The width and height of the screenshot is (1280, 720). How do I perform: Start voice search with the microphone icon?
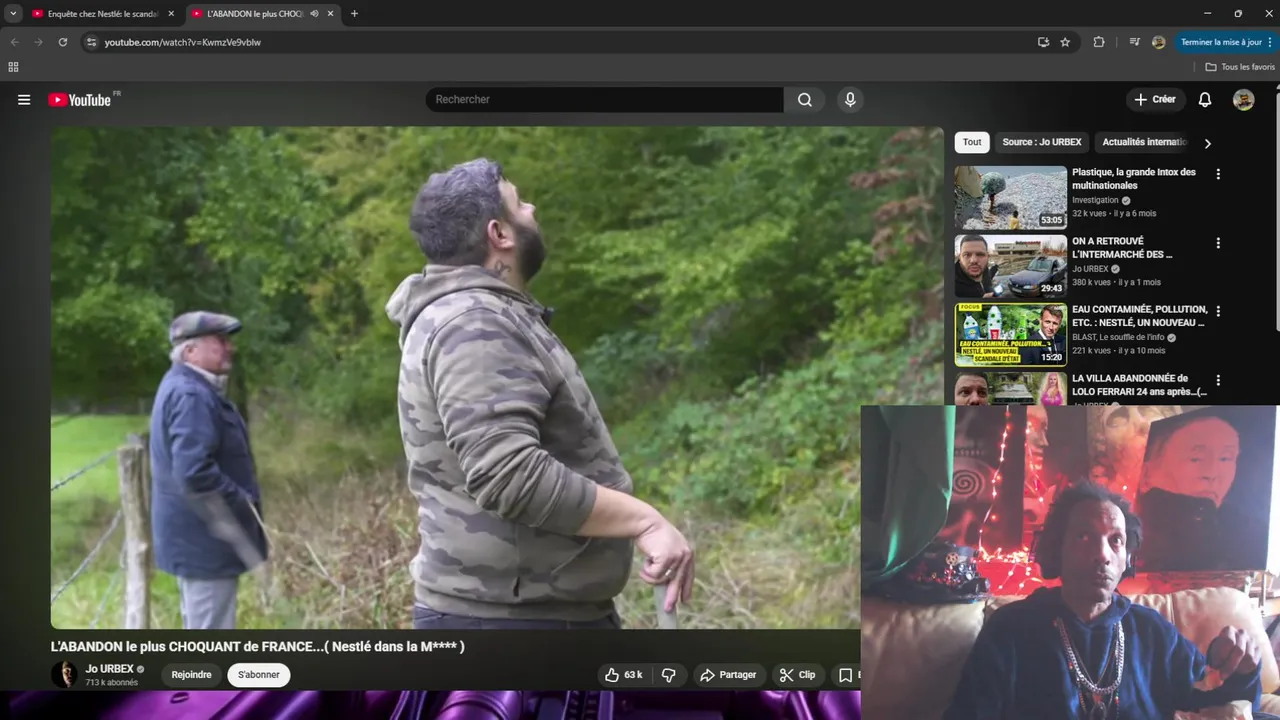(850, 100)
